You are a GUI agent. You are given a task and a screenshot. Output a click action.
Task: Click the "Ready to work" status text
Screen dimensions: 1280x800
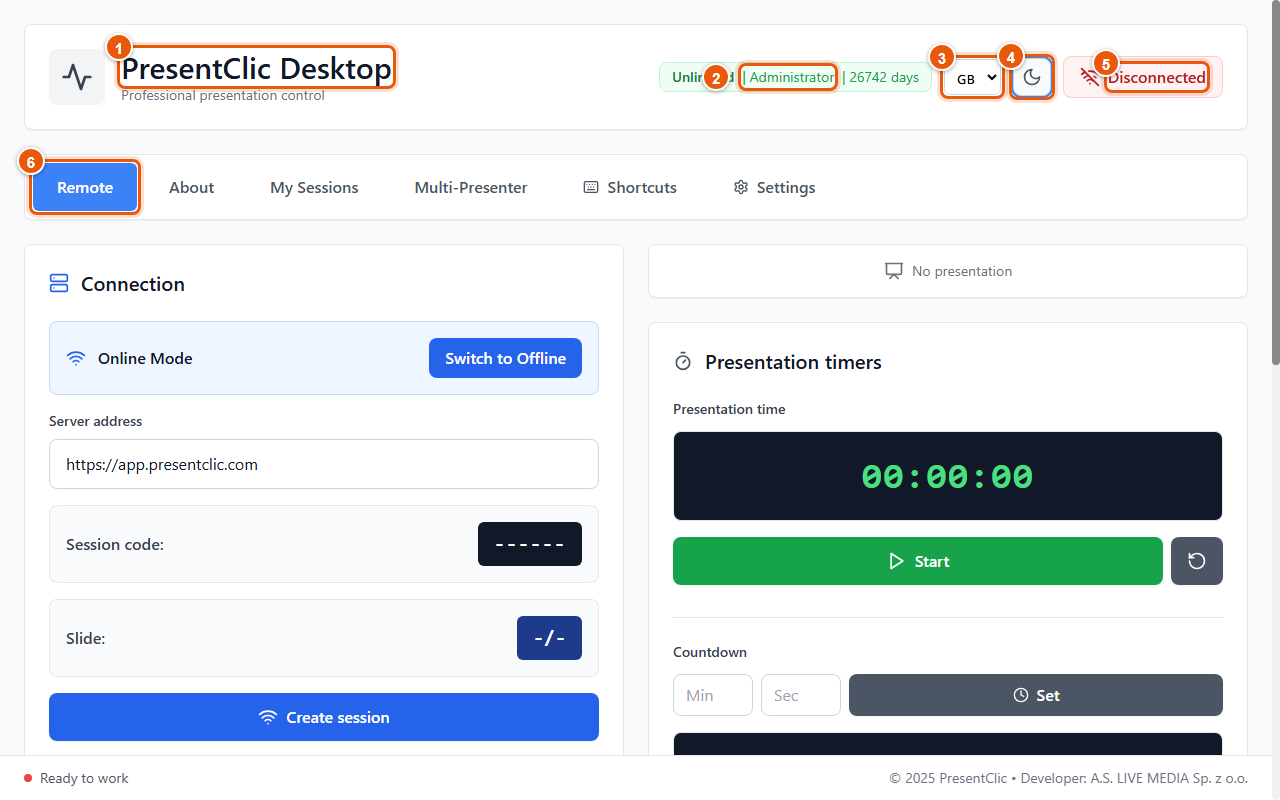point(84,778)
